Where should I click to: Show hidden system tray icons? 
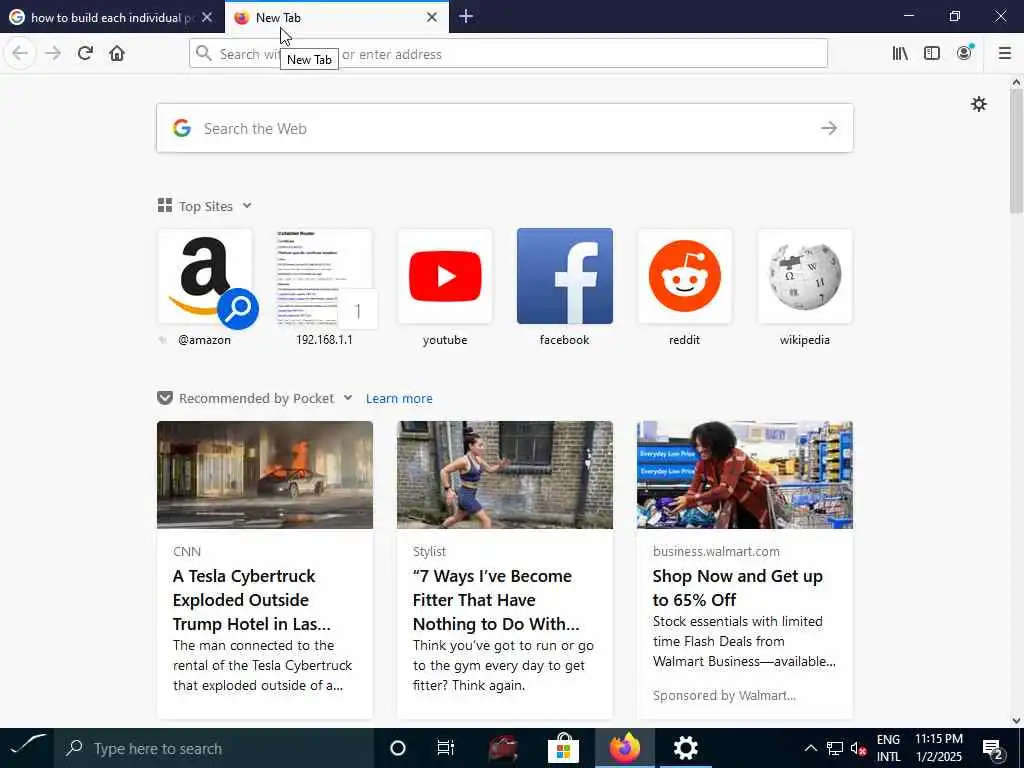pyautogui.click(x=810, y=748)
